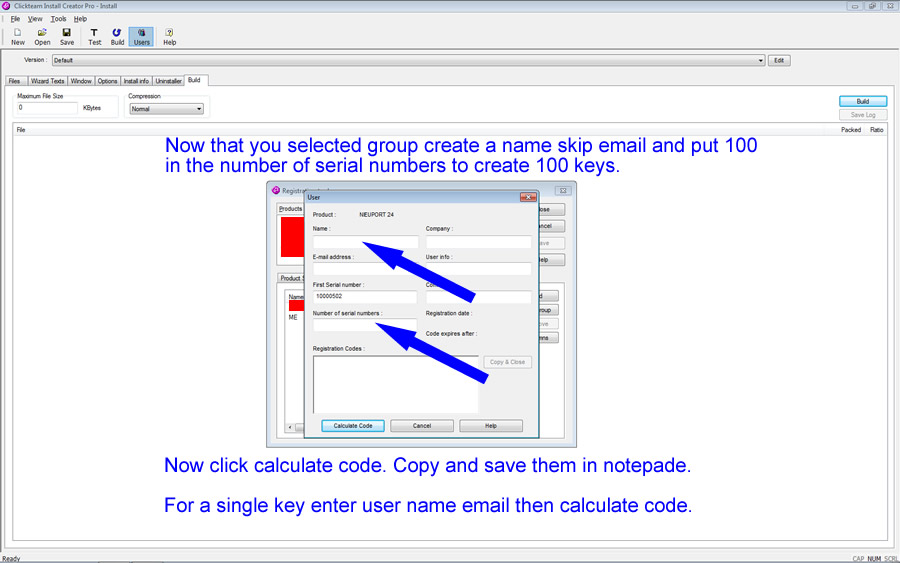Click the Edit button beside Version

[x=779, y=61]
